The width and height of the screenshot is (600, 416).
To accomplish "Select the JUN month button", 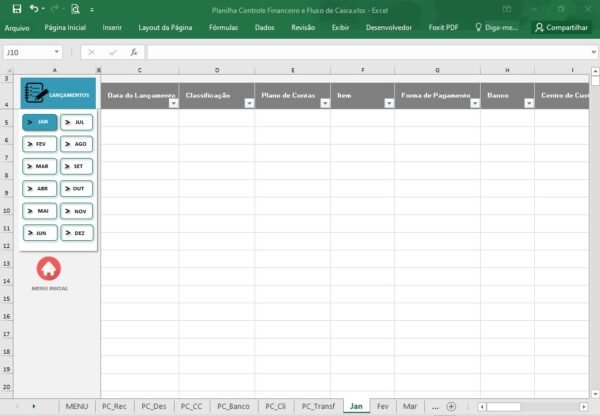I will pyautogui.click(x=40, y=233).
